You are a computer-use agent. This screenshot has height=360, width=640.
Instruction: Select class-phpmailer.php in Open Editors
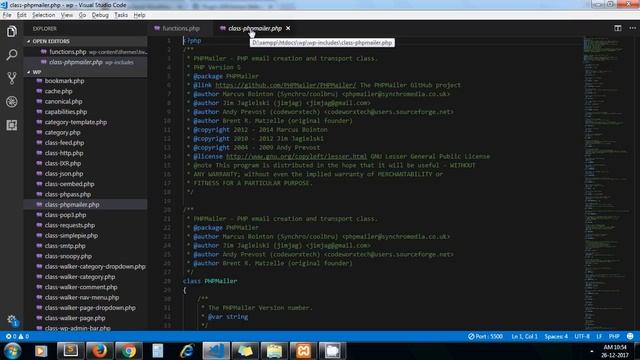(x=86, y=62)
